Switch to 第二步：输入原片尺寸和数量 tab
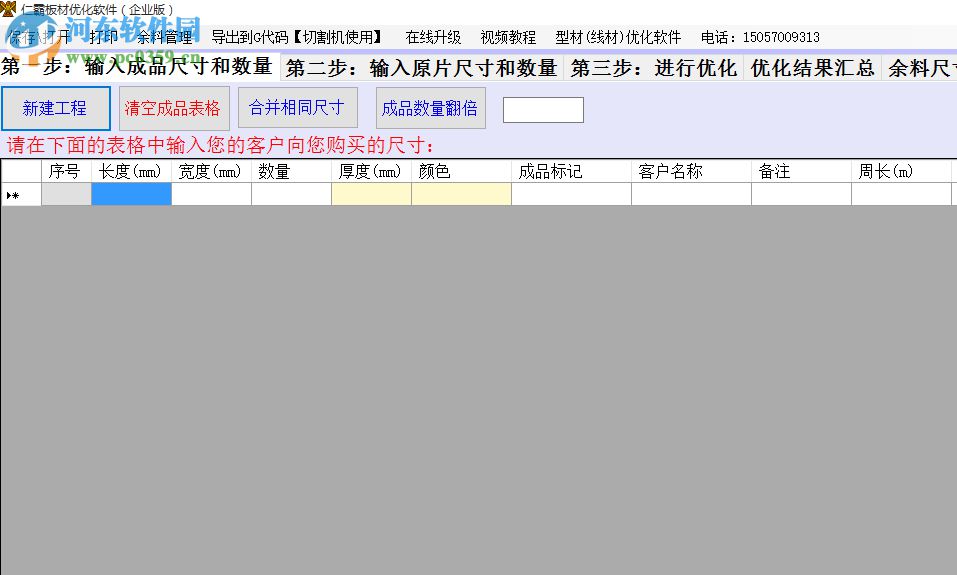The height and width of the screenshot is (575, 957). pyautogui.click(x=421, y=68)
